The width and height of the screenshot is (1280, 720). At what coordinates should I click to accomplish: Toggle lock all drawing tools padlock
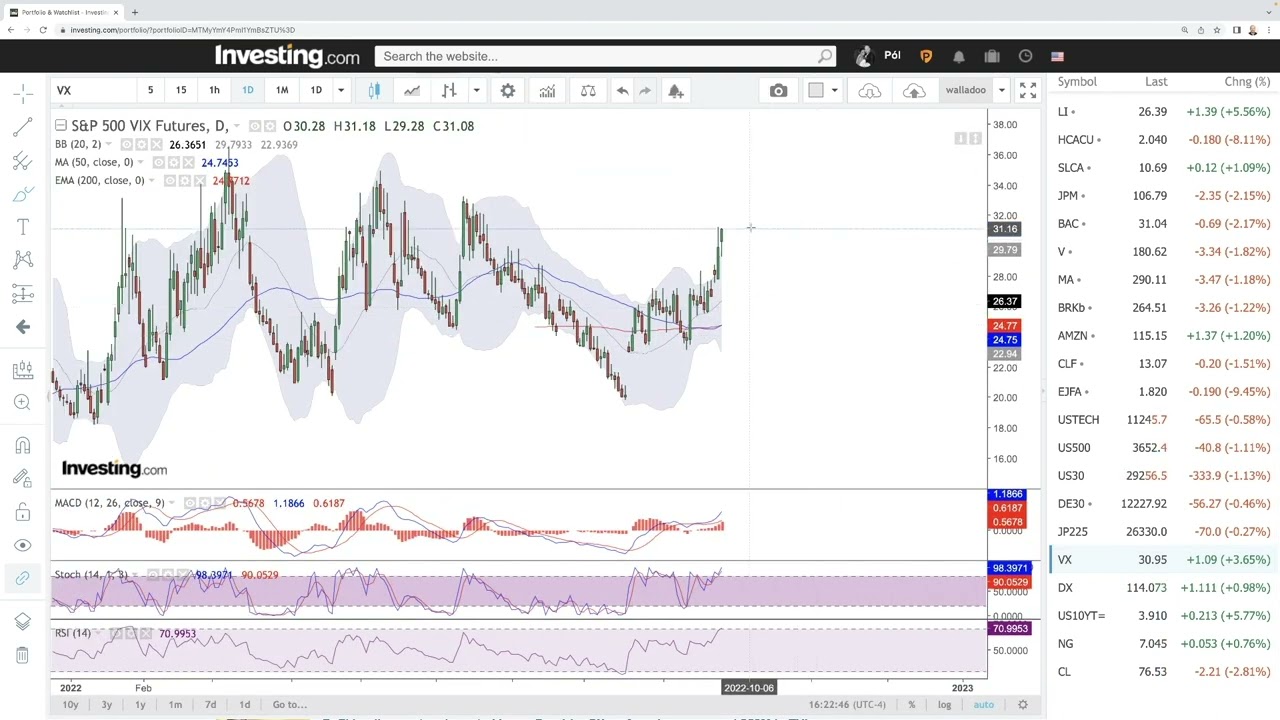click(22, 513)
